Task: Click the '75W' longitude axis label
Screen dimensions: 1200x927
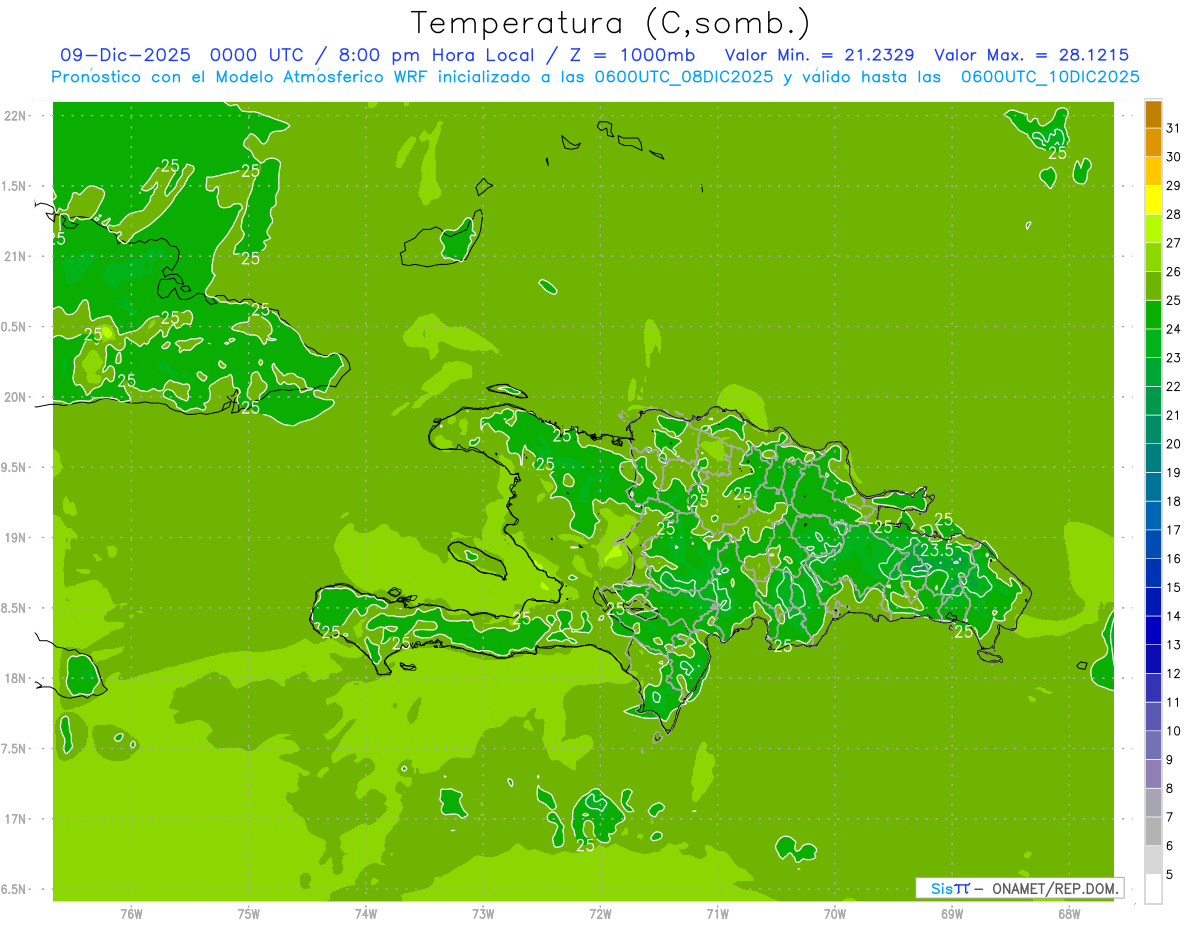Action: pos(248,913)
